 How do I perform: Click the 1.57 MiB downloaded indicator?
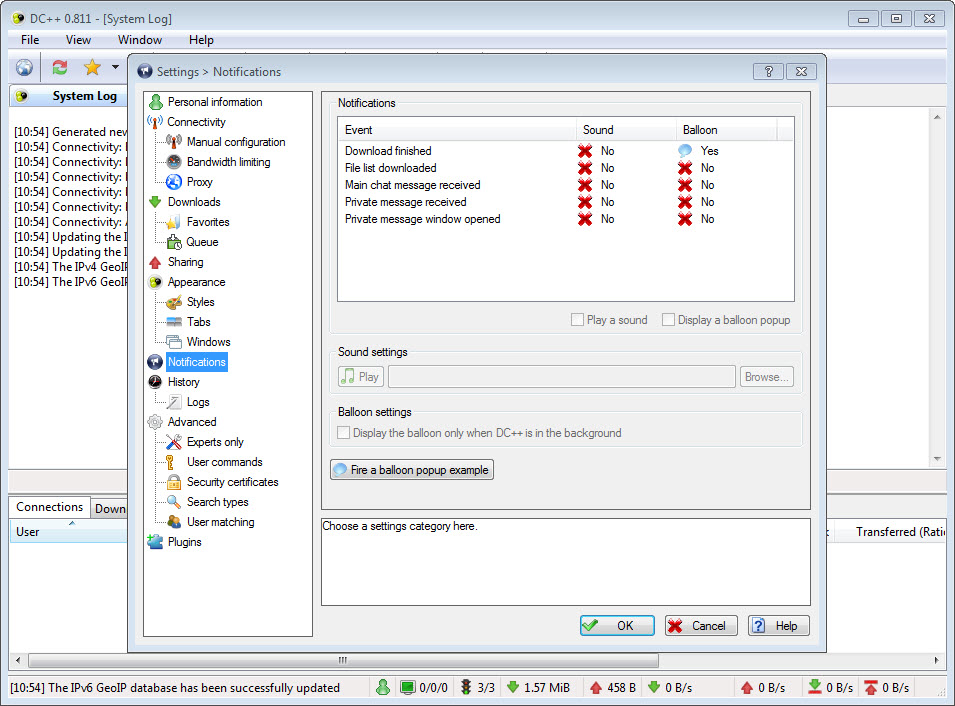pyautogui.click(x=538, y=688)
